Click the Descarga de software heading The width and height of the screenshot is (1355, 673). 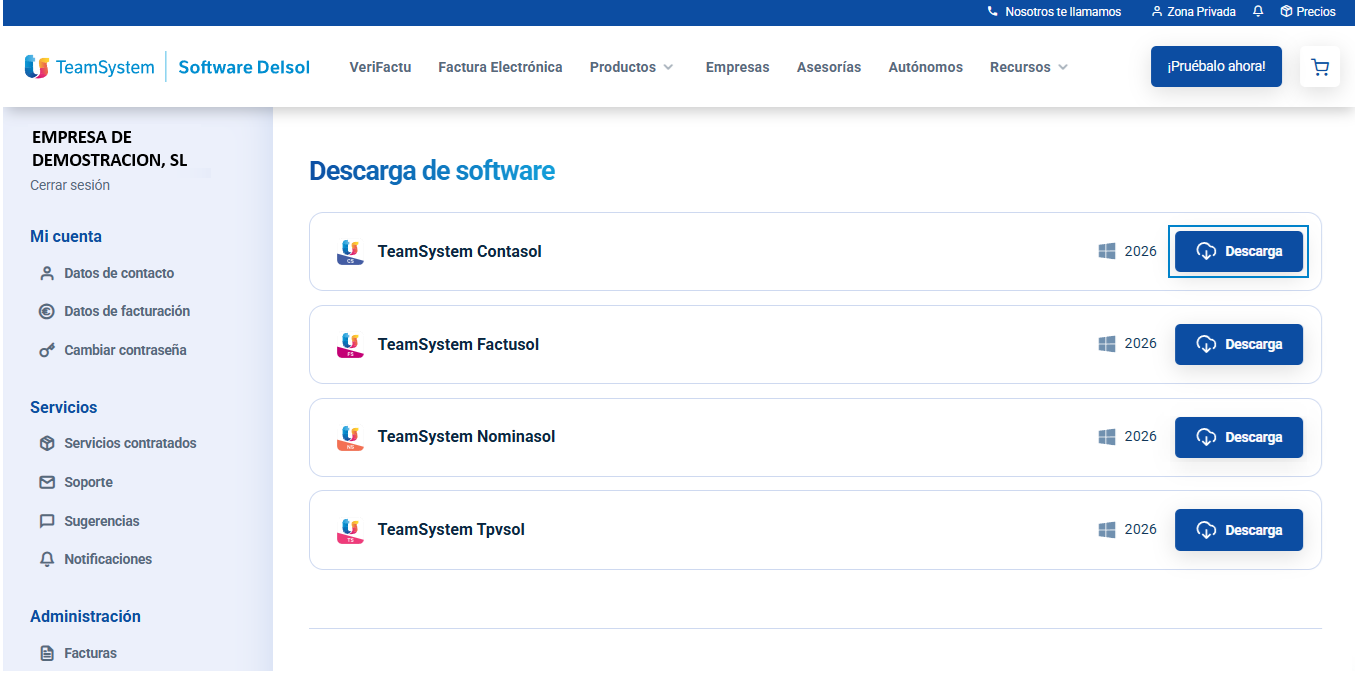pyautogui.click(x=432, y=171)
